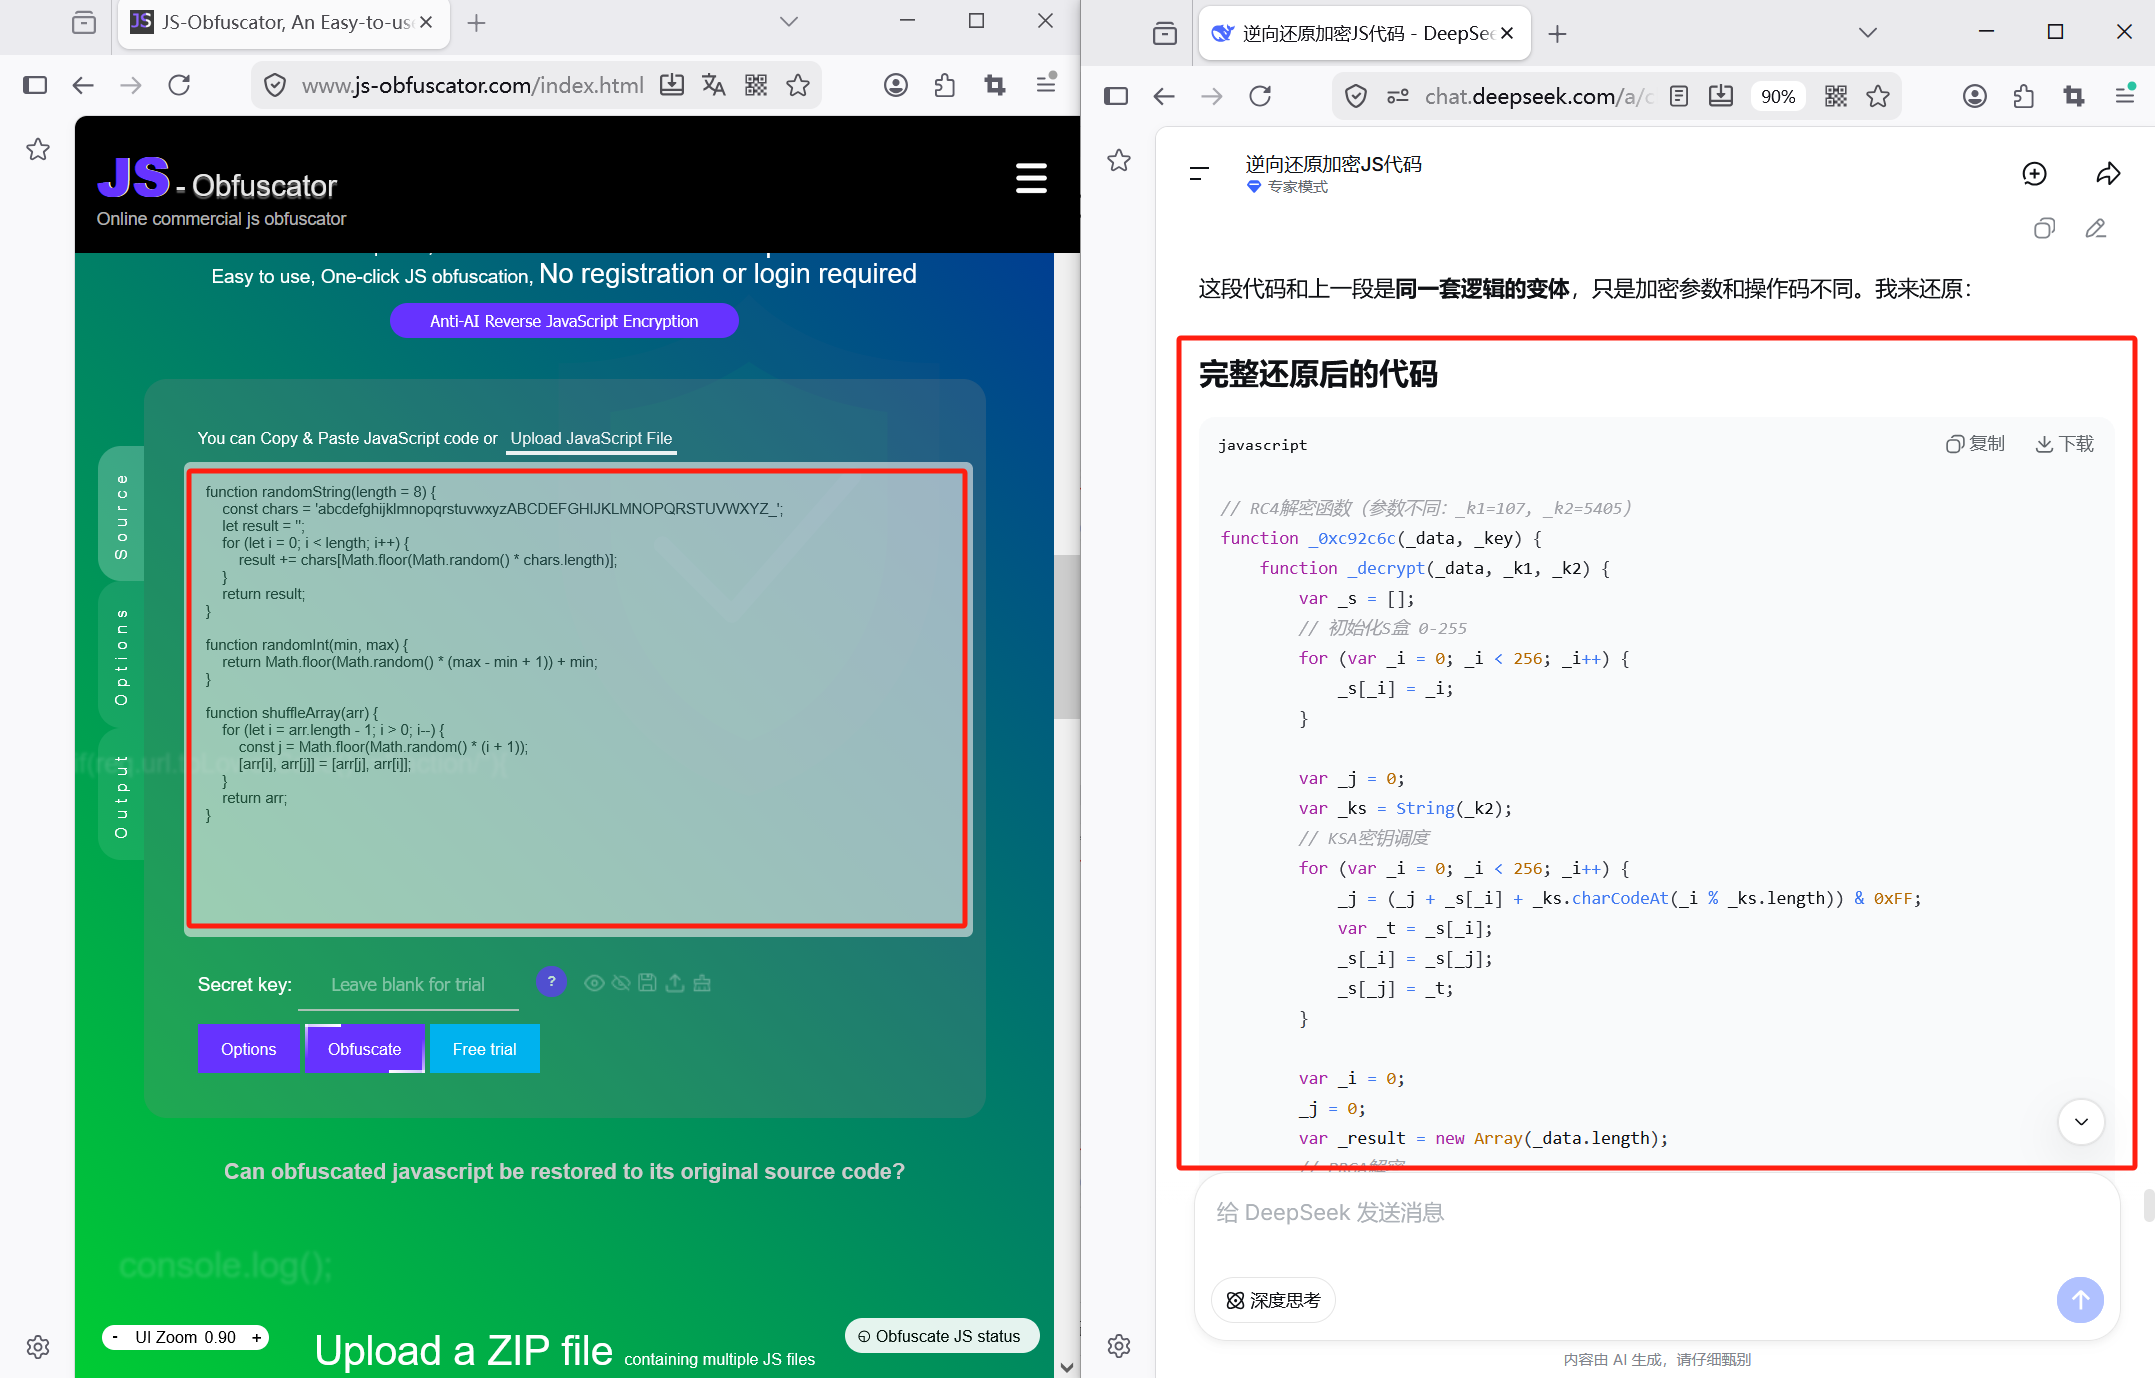Clear secret key with the broom icon
The width and height of the screenshot is (2155, 1378).
click(702, 983)
